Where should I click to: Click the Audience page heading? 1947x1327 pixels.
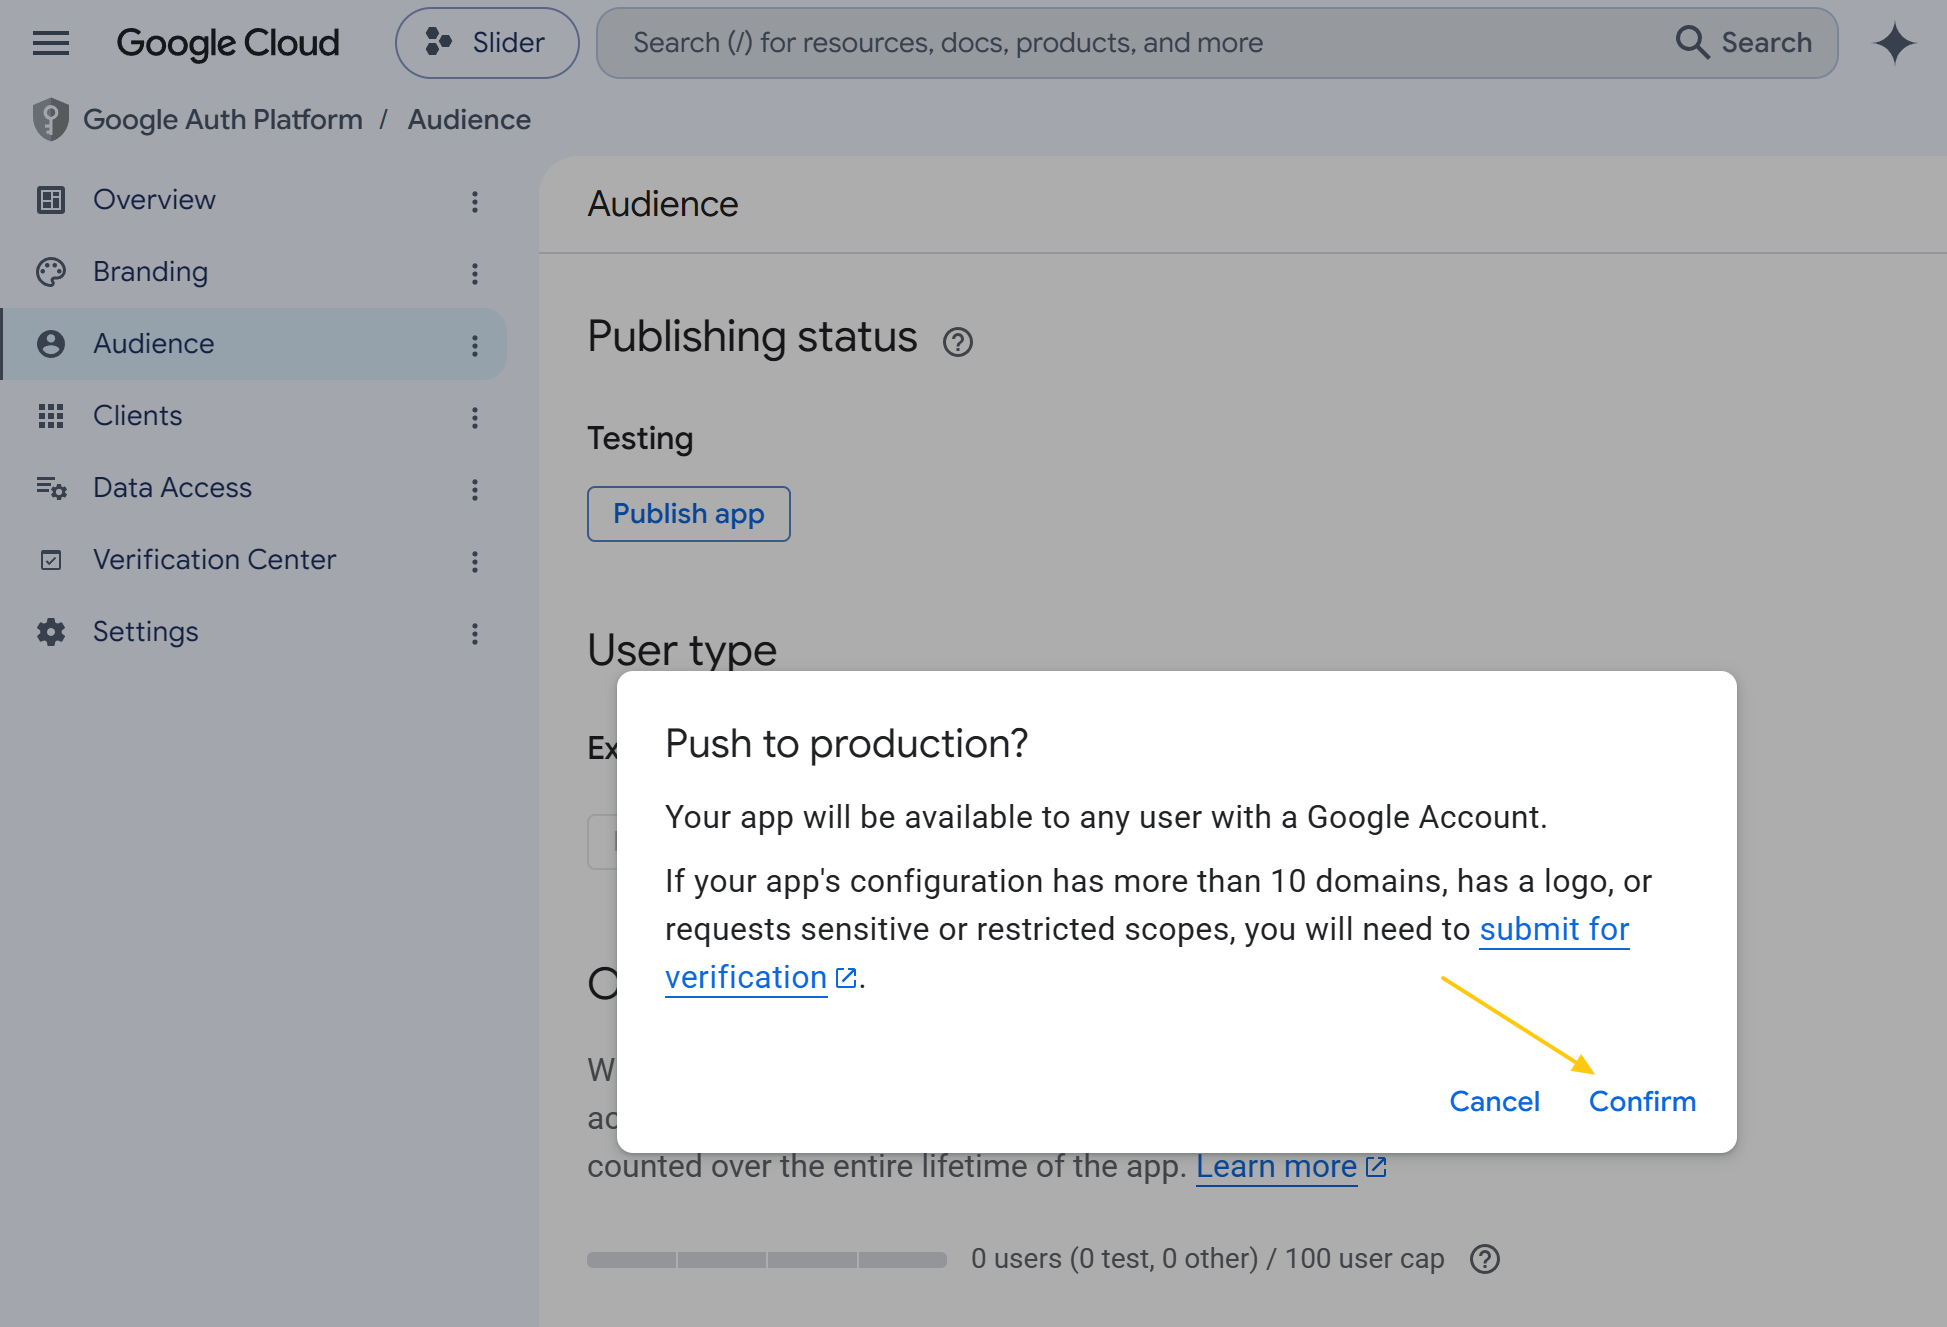tap(663, 204)
